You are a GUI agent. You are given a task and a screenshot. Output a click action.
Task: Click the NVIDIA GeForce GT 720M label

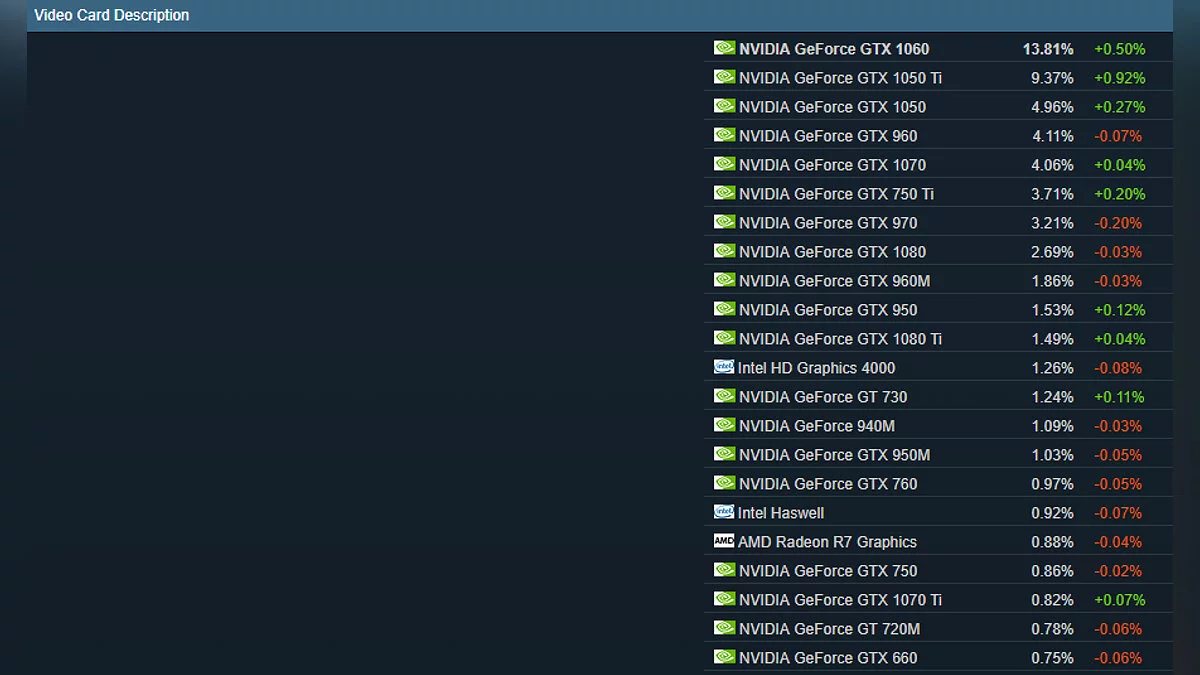point(829,629)
